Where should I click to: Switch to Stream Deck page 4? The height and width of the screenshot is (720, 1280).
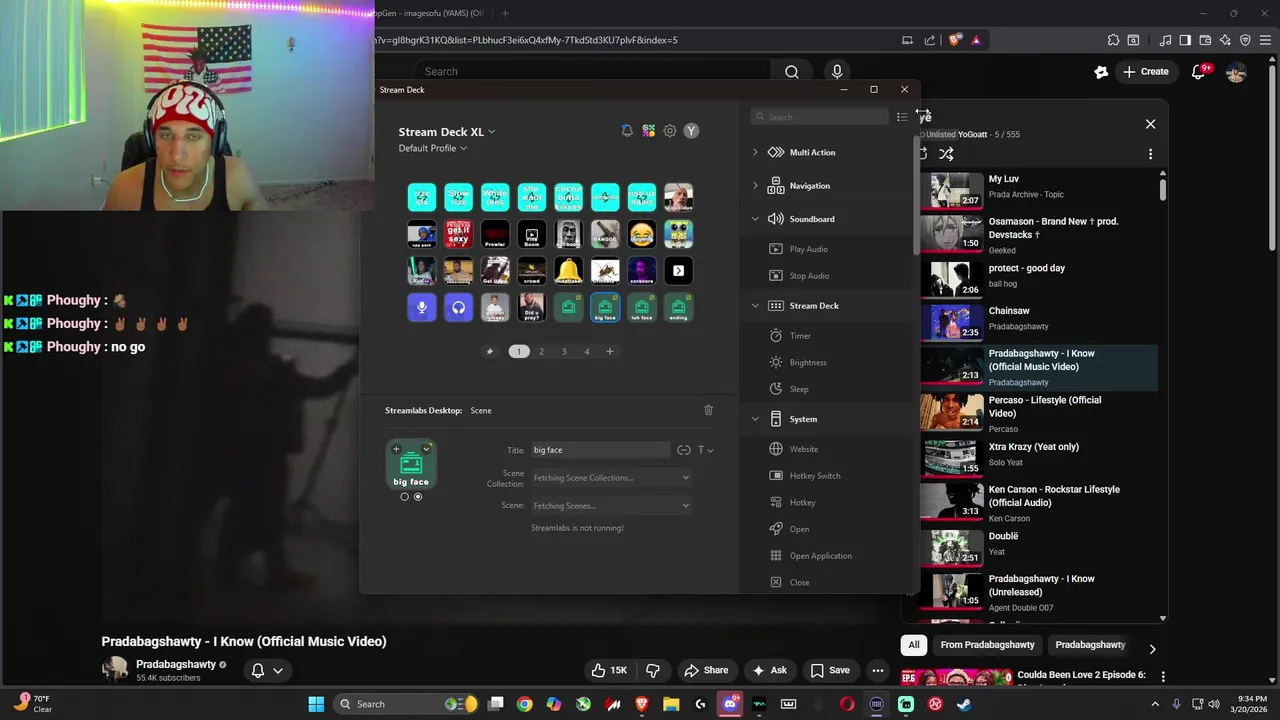coord(587,351)
